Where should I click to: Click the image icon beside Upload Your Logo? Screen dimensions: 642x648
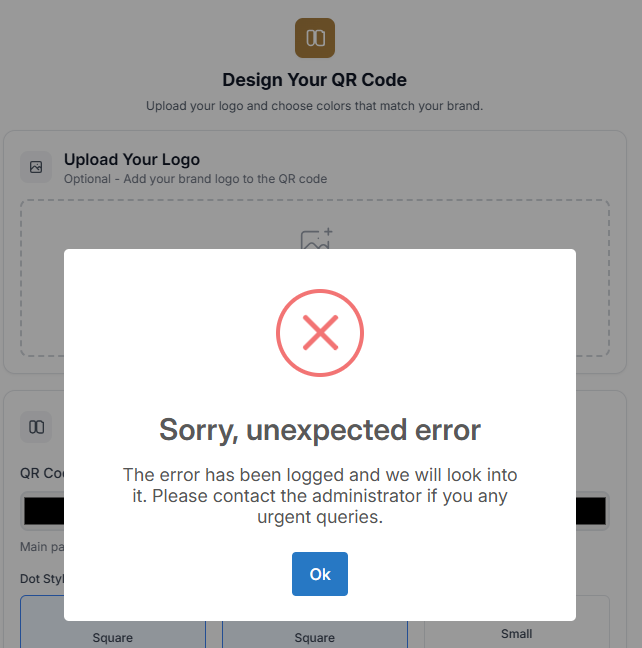tap(36, 167)
